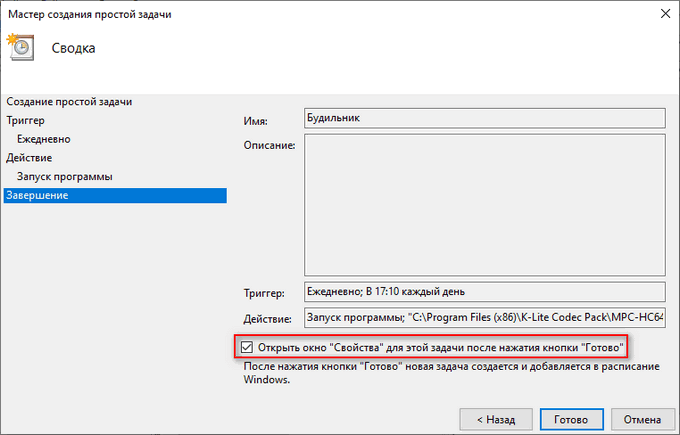680x435 pixels.
Task: Click the trigger field "Ежедневно; В 17:10"
Action: (484, 293)
